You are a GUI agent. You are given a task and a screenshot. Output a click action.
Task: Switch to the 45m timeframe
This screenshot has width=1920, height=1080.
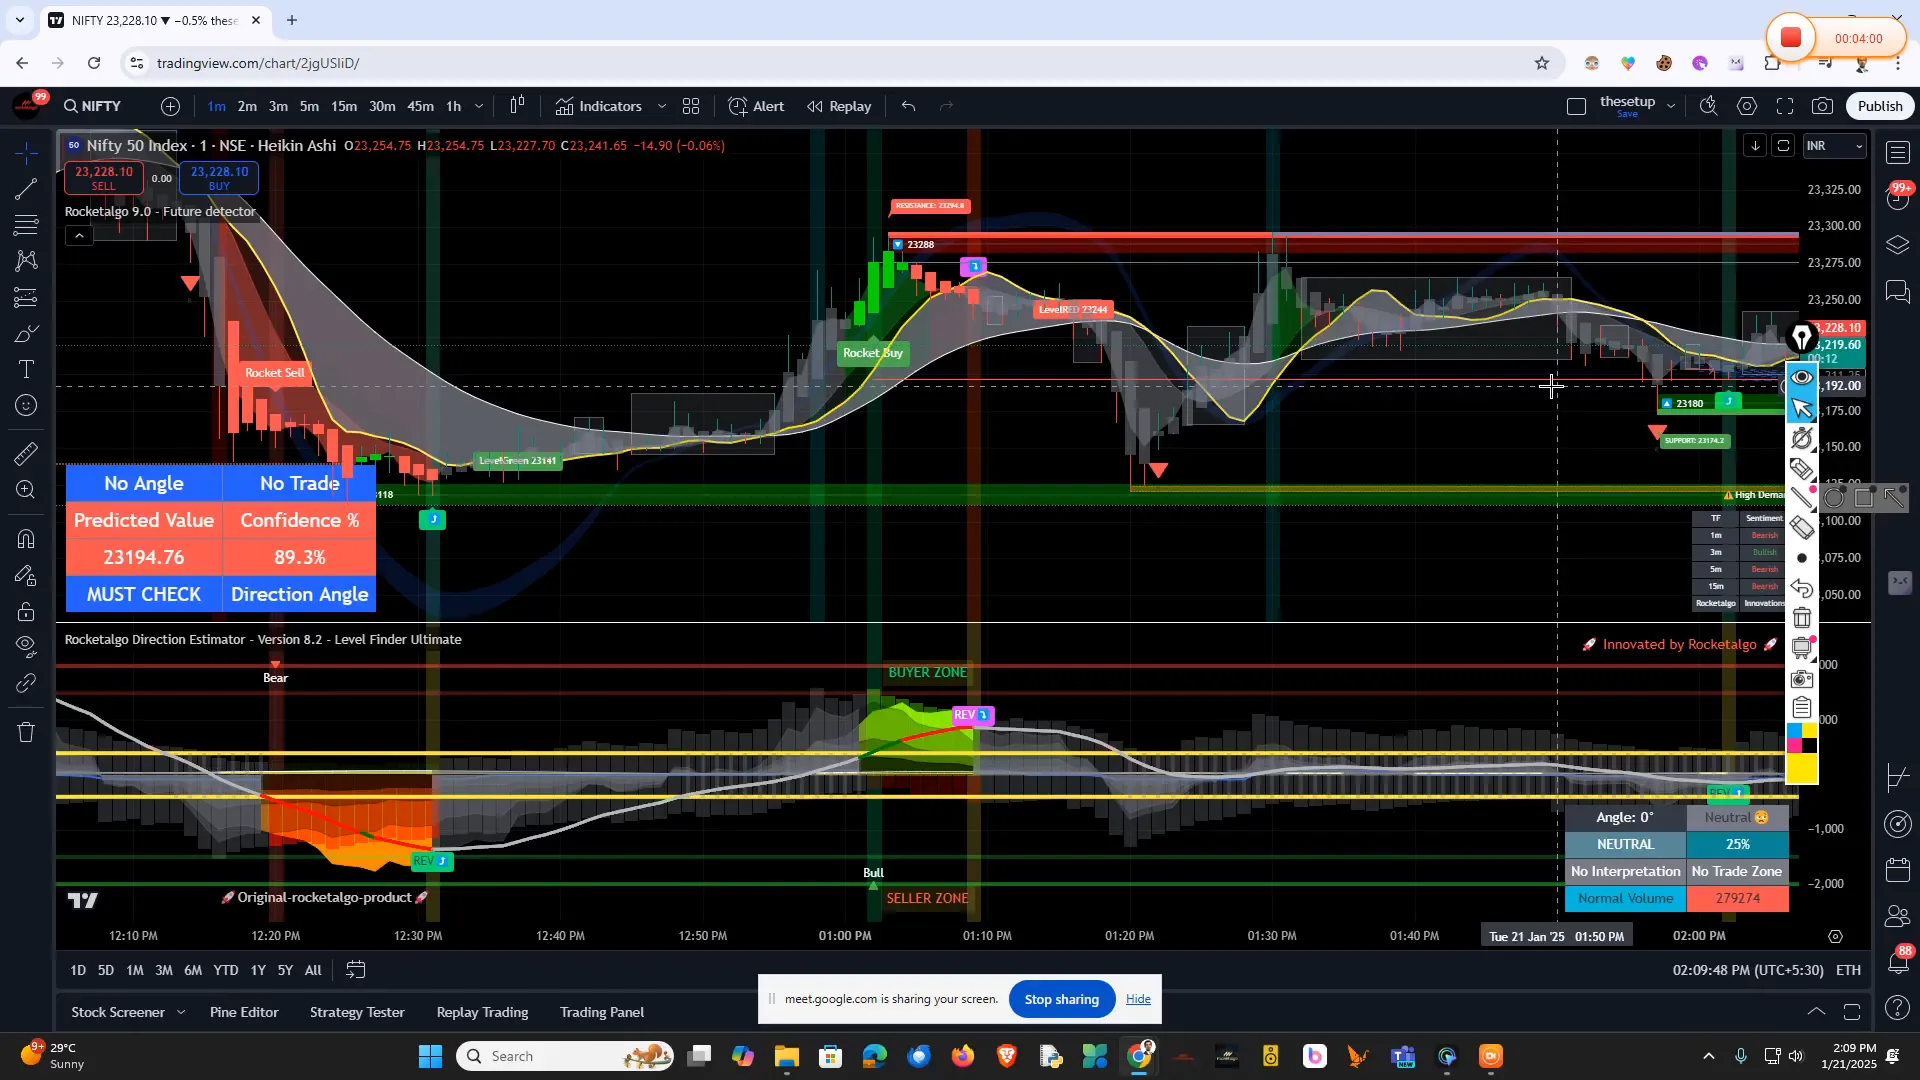[x=420, y=106]
